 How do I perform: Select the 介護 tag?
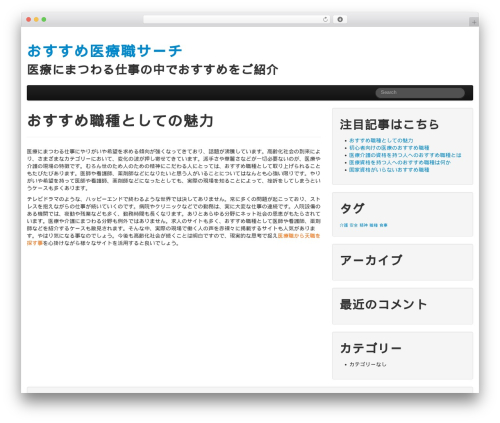[x=344, y=225]
